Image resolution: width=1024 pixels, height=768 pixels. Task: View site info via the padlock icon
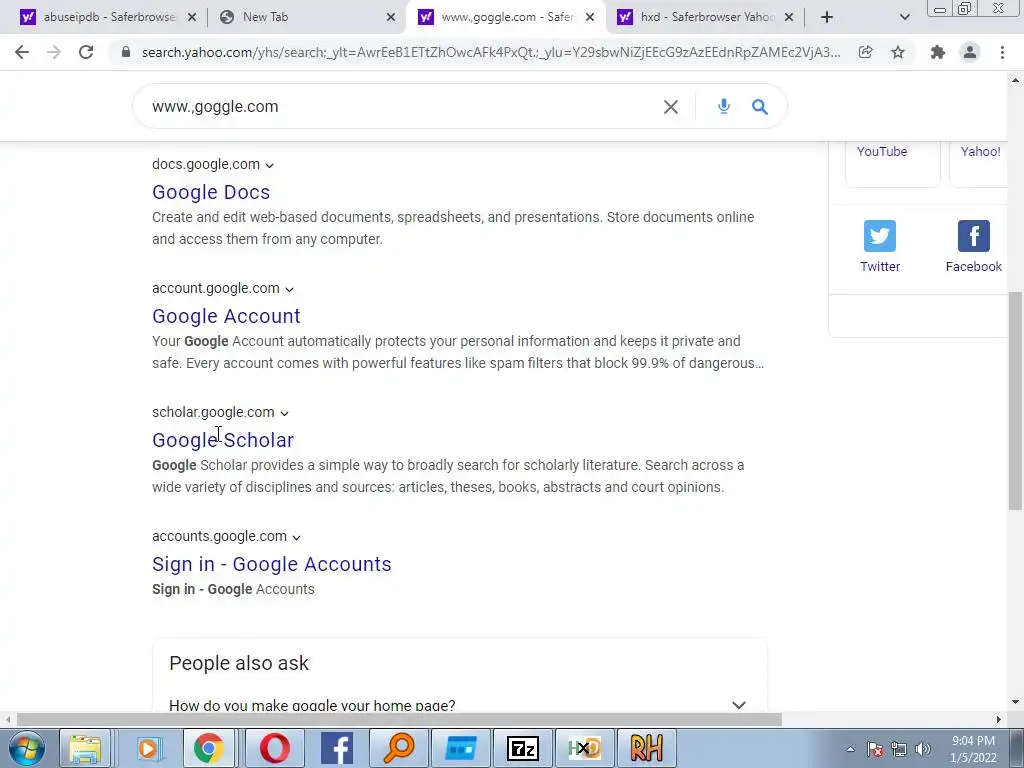126,52
